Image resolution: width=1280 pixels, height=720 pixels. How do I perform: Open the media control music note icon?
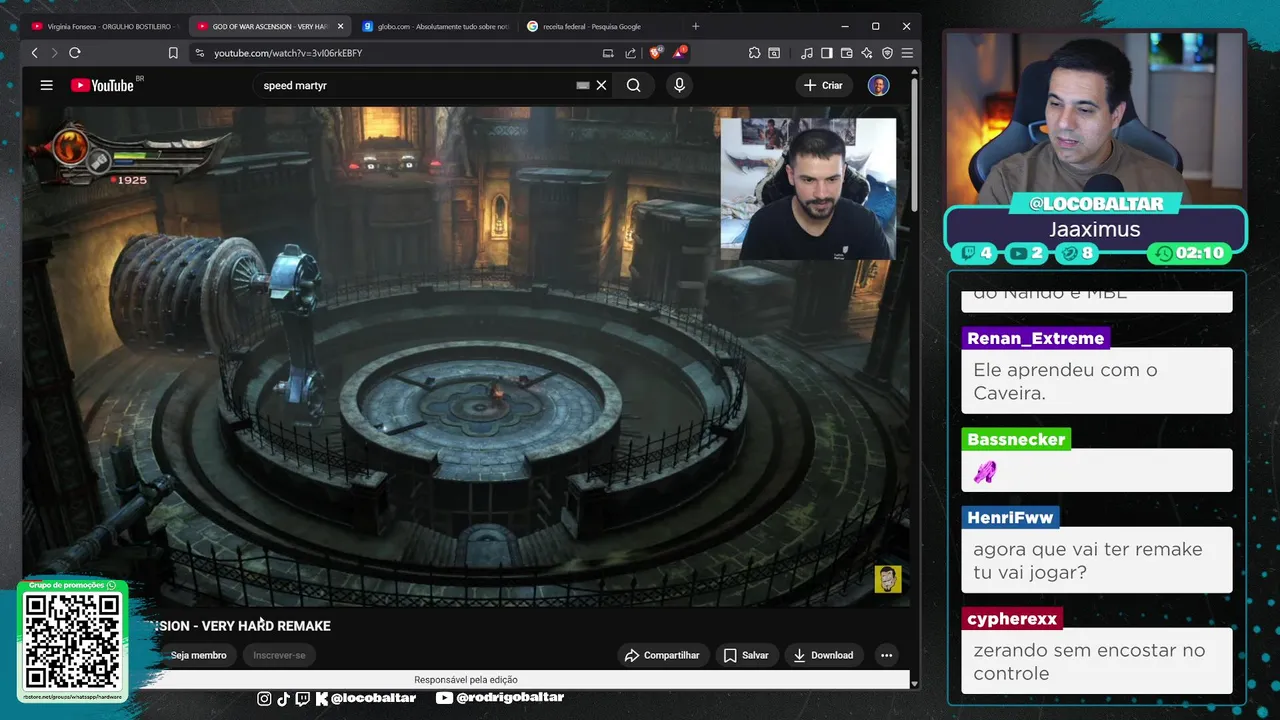tap(807, 53)
